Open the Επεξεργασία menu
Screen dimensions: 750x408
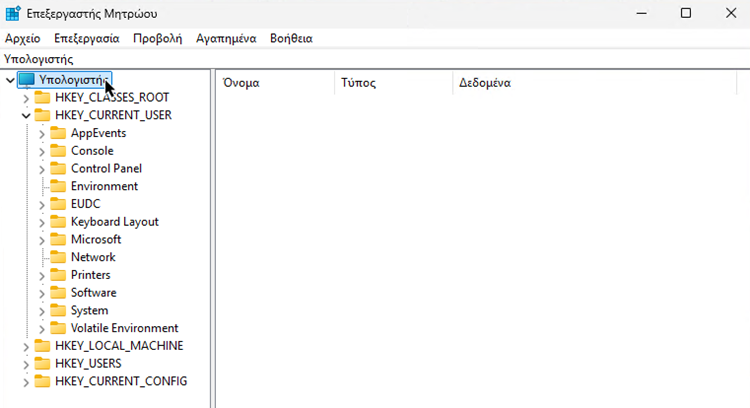[87, 39]
